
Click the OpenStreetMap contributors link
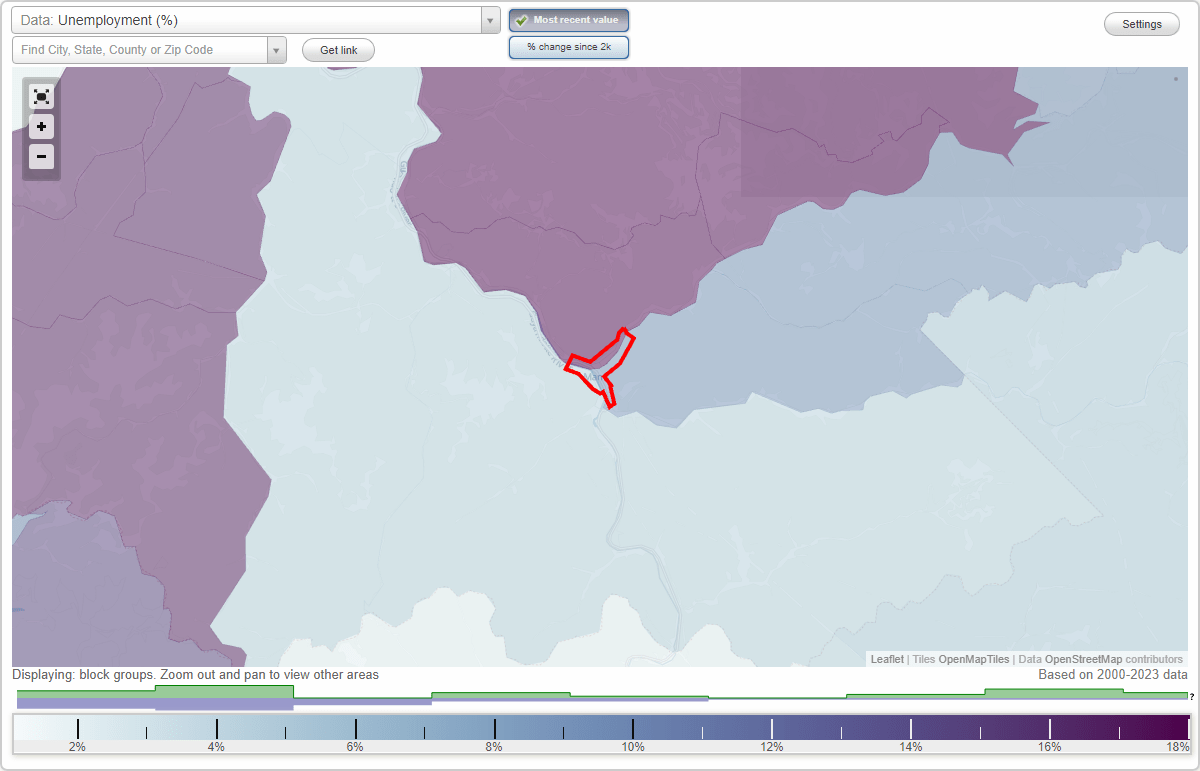click(x=1086, y=659)
